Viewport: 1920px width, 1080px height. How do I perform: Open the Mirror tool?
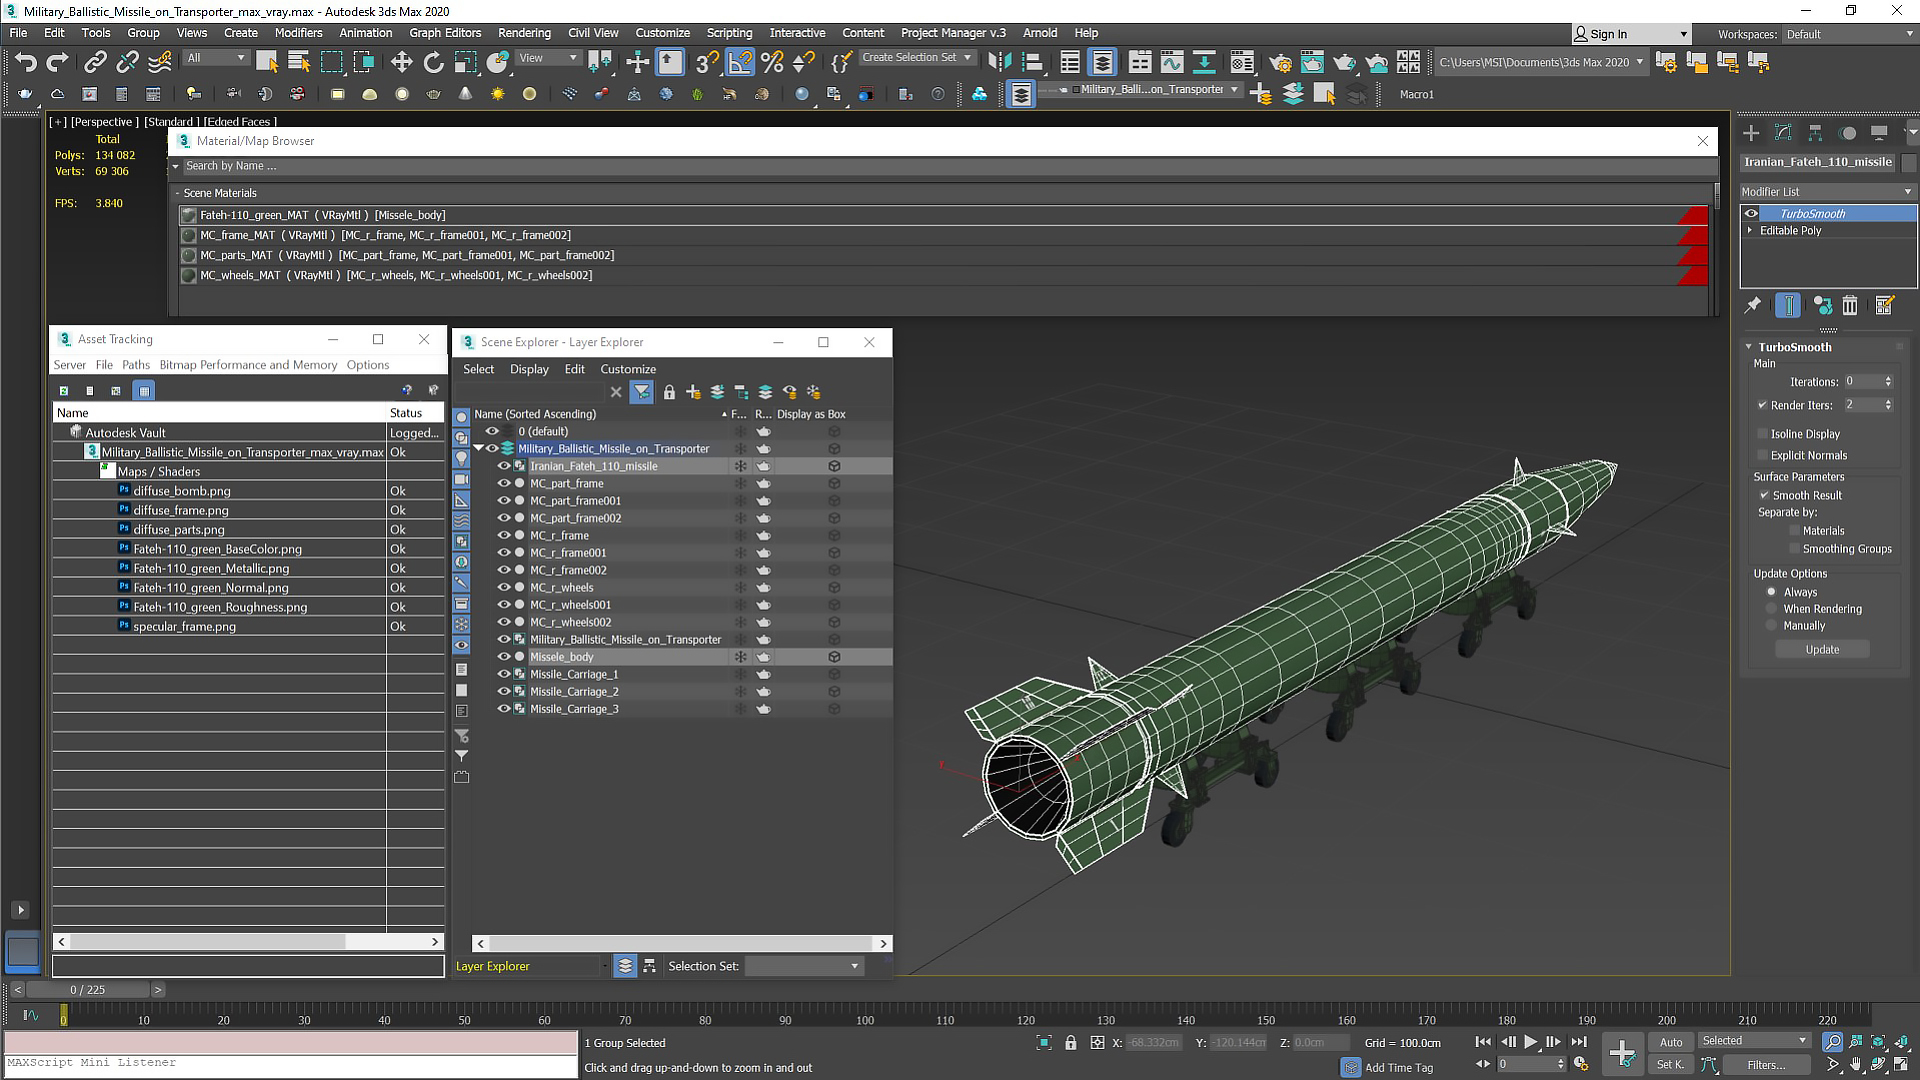[999, 62]
